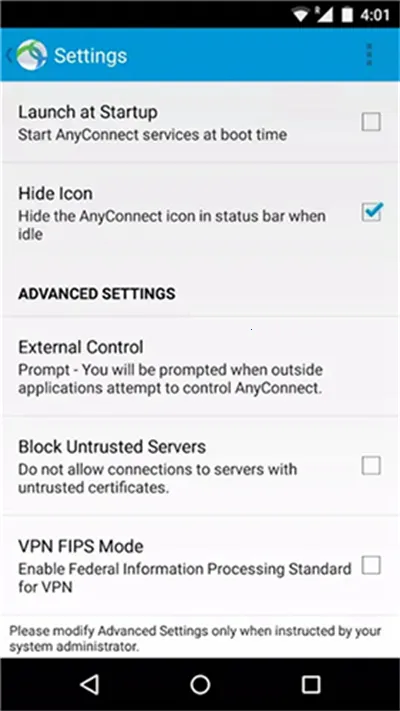Screen dimensions: 400x711
Task: Uncheck the Hide Icon checkbox
Action: pyautogui.click(x=371, y=212)
